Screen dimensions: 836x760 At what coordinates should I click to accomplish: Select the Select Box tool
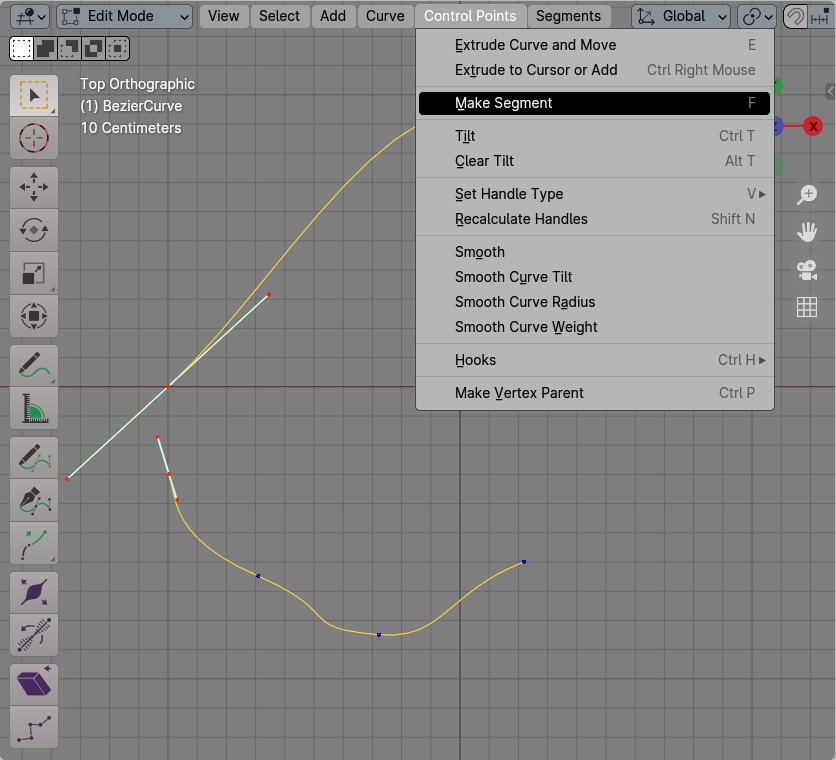coord(34,95)
